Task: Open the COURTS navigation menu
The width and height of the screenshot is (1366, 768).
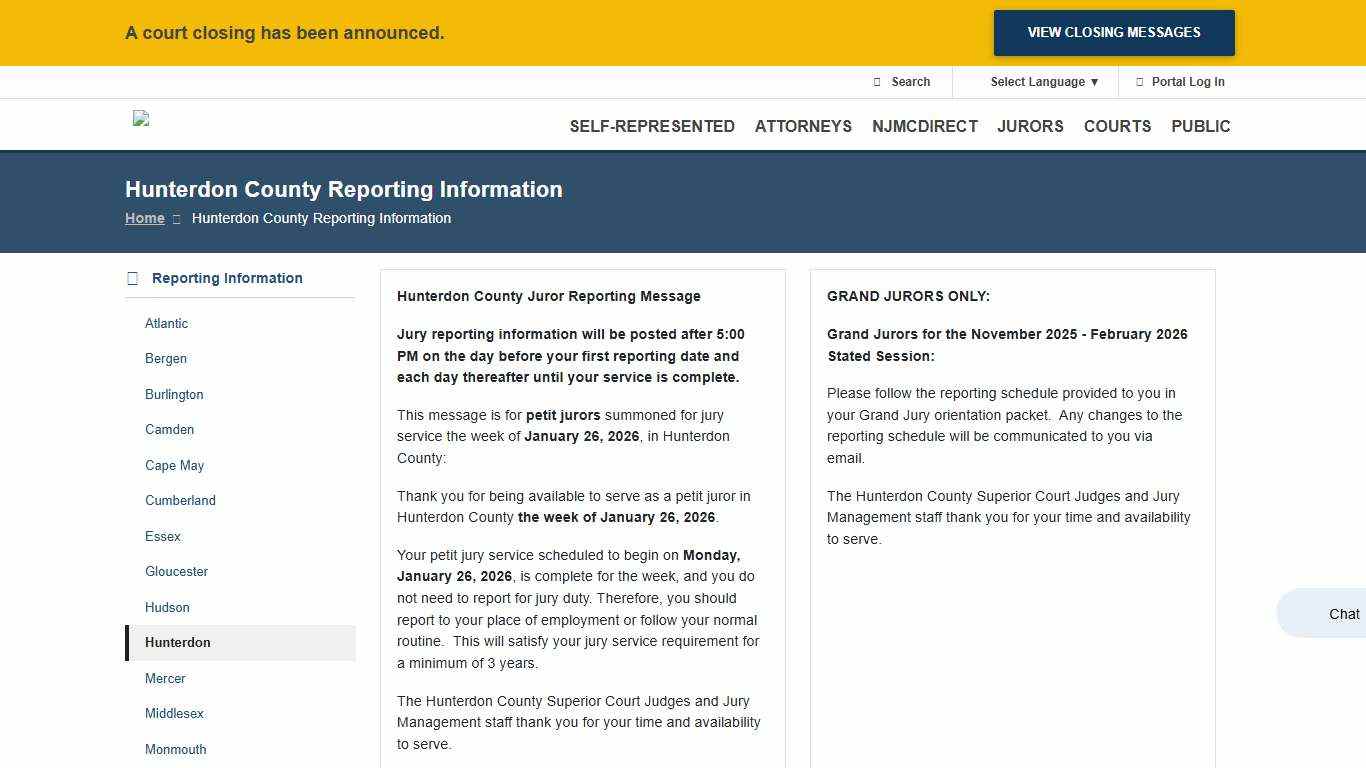Action: [x=1117, y=126]
